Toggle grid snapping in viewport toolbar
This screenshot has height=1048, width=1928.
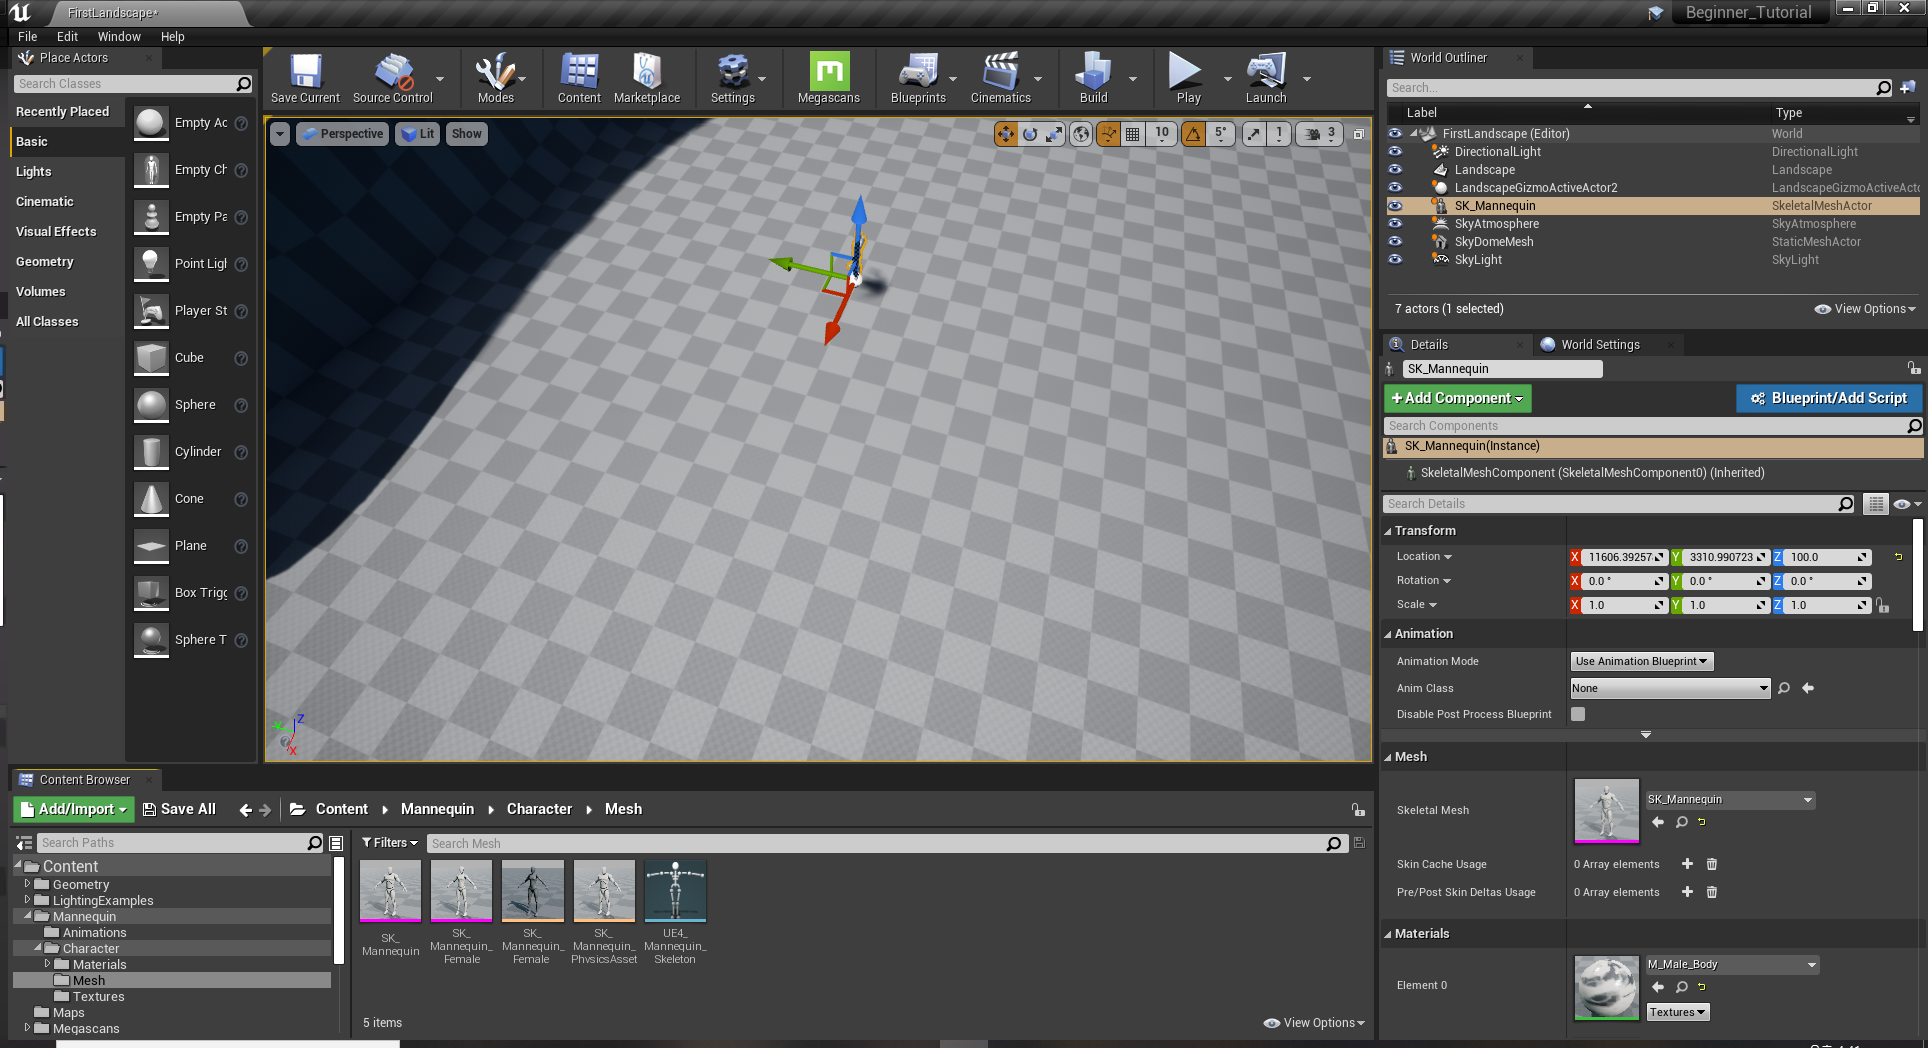[x=1133, y=134]
